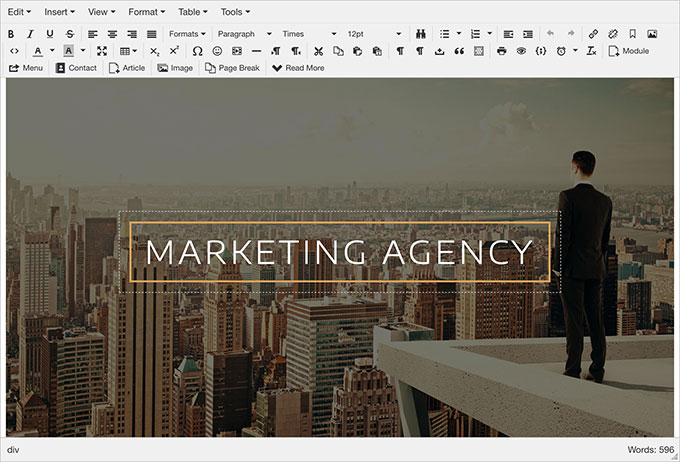Click the Article button
The width and height of the screenshot is (680, 462).
(x=127, y=68)
